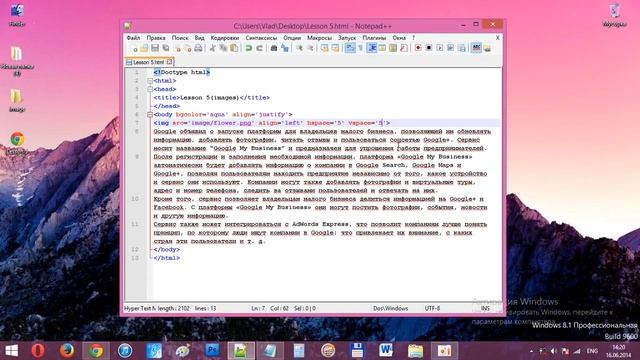Open the Кодировки menu
640x360 pixels.
[x=224, y=38]
